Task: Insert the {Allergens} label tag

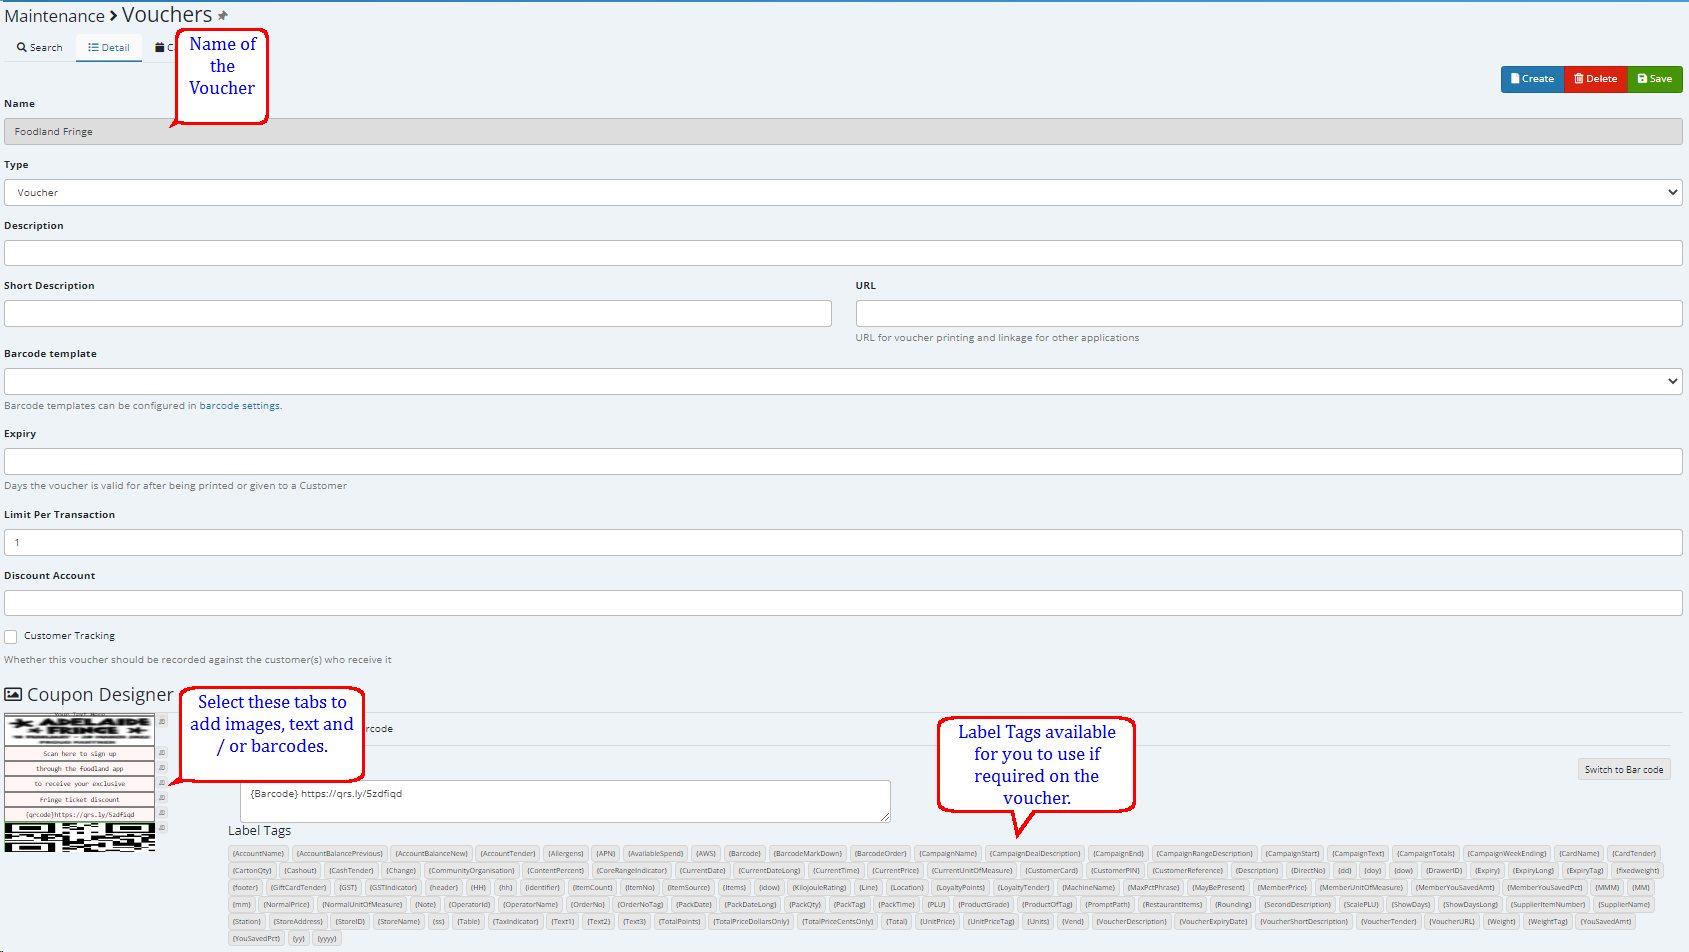Action: click(x=565, y=853)
